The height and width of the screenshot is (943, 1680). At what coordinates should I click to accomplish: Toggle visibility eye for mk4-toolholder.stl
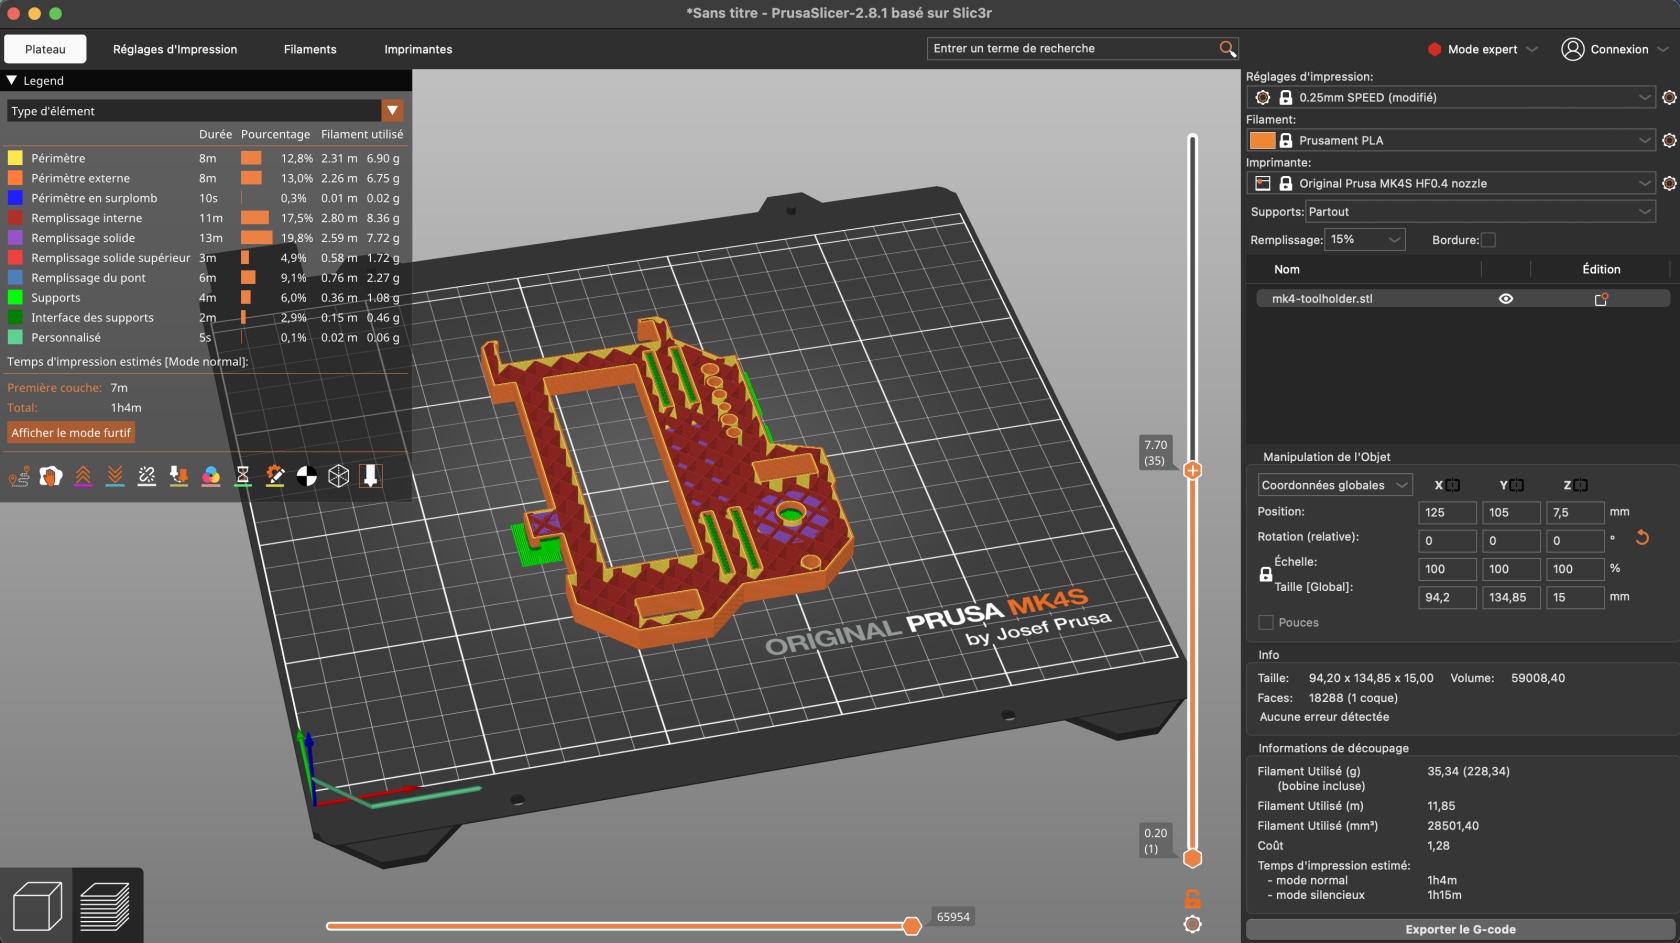pyautogui.click(x=1506, y=299)
